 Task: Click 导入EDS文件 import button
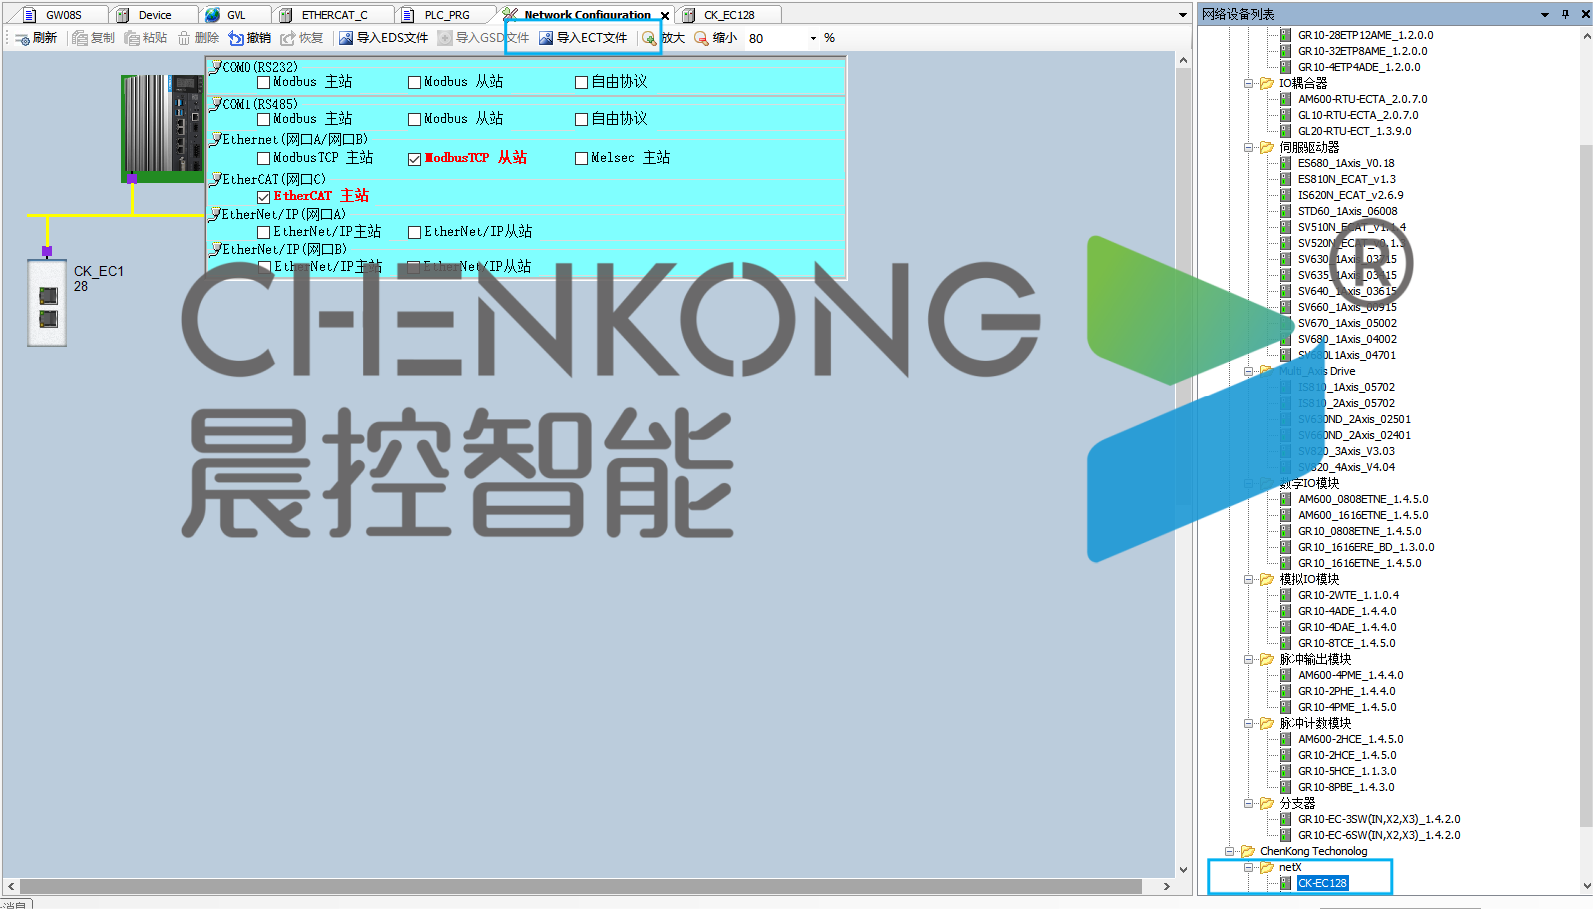click(x=384, y=38)
